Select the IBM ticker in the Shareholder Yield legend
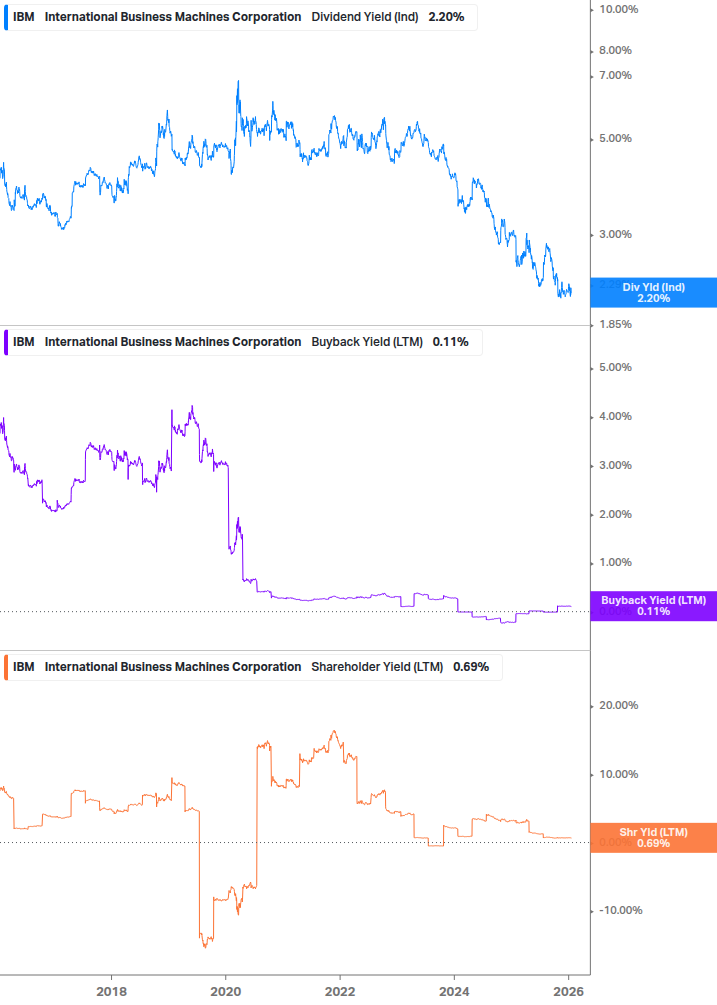This screenshot has height=1005, width=717. pos(24,667)
